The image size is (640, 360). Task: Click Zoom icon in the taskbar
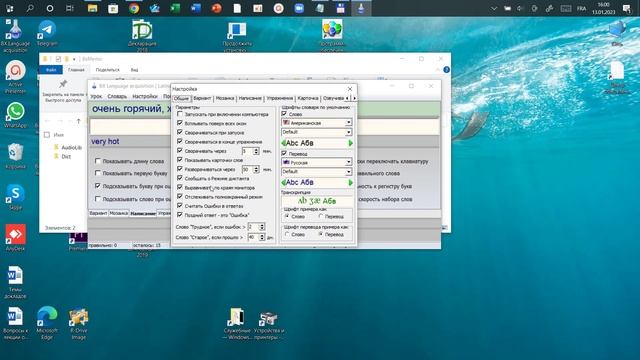pos(299,8)
